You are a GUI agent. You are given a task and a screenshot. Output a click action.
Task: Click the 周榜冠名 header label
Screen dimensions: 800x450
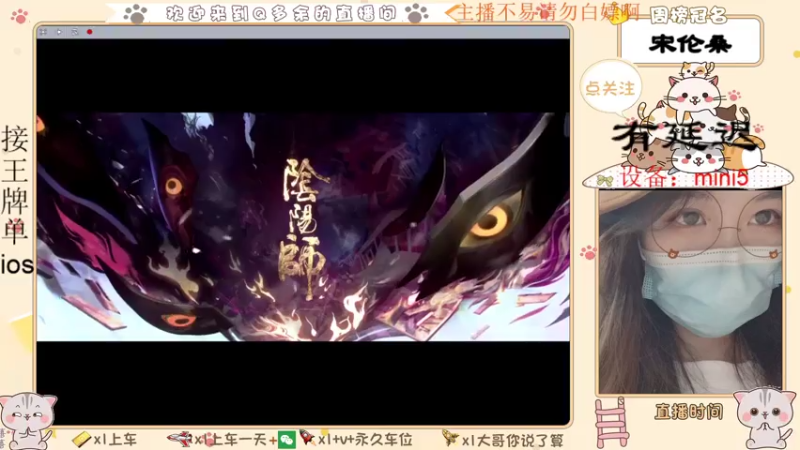click(x=689, y=16)
